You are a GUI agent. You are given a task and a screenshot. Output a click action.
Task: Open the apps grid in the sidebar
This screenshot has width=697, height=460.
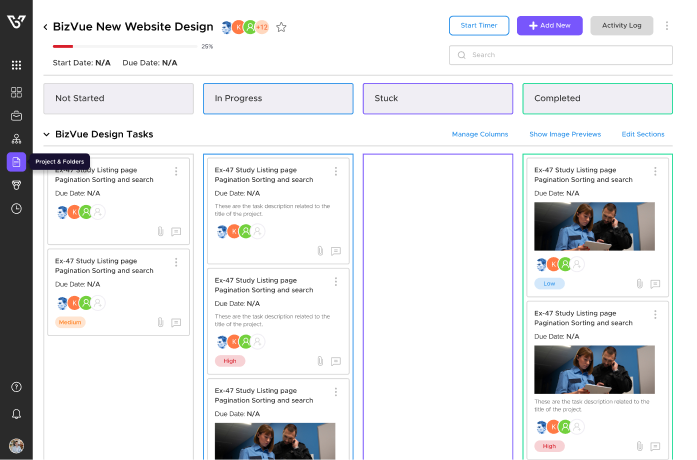click(x=16, y=65)
